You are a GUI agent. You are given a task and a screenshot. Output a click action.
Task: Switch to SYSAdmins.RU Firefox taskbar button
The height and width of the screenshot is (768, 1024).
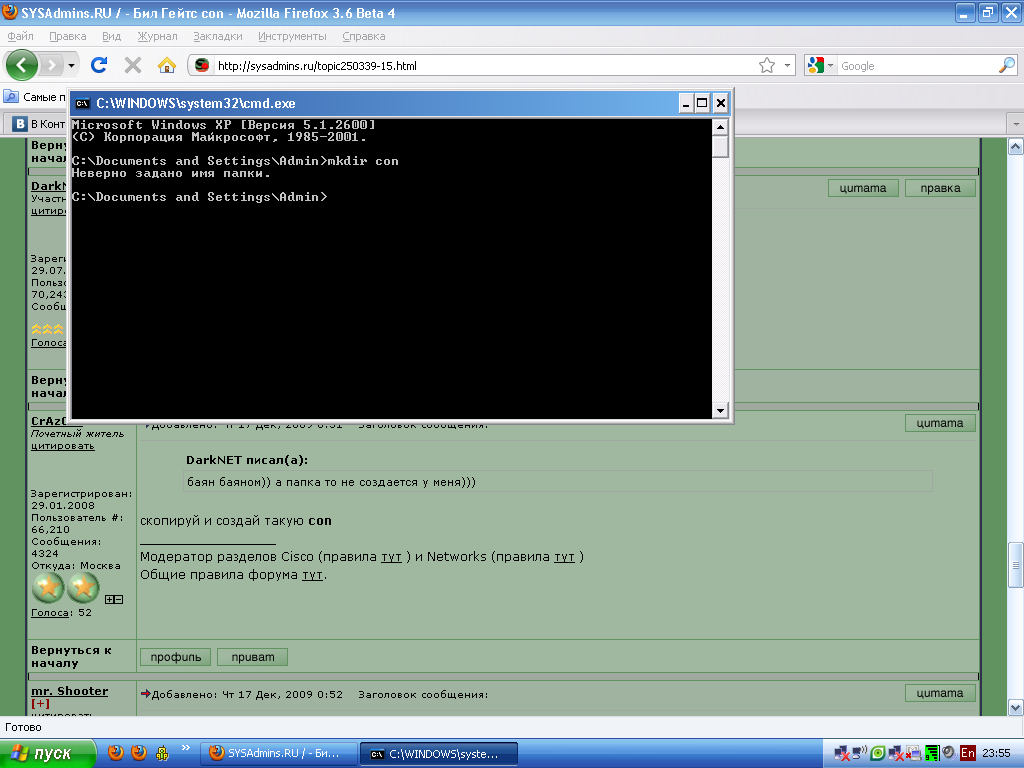[279, 754]
